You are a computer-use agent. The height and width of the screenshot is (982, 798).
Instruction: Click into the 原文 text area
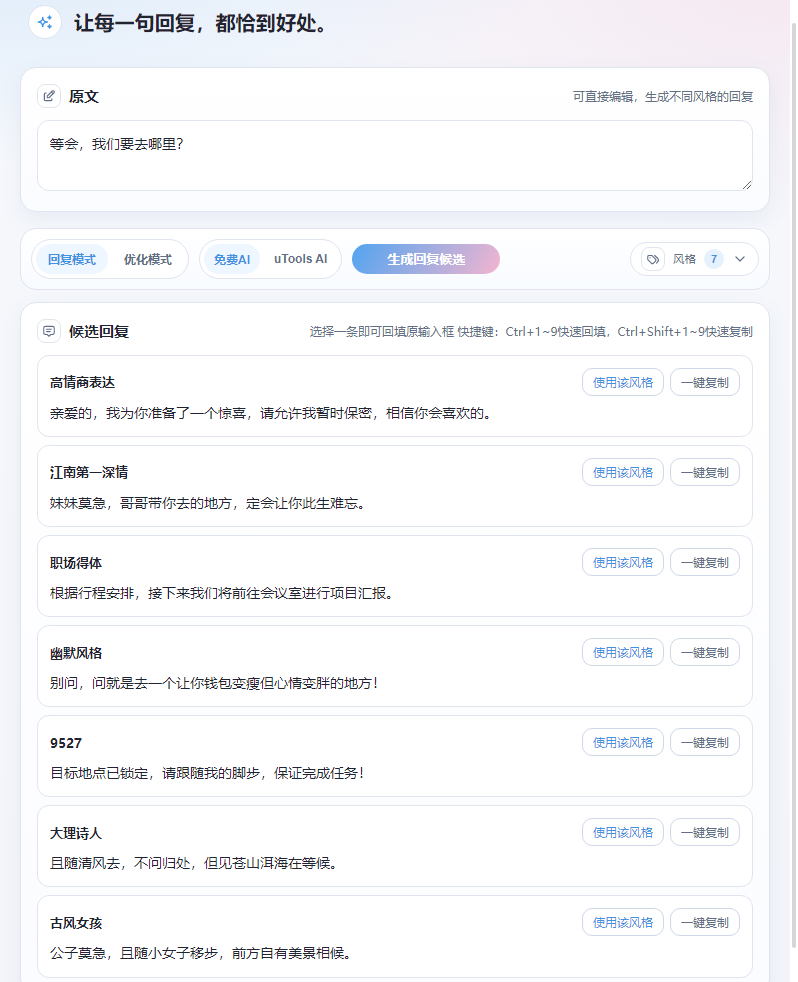click(394, 155)
